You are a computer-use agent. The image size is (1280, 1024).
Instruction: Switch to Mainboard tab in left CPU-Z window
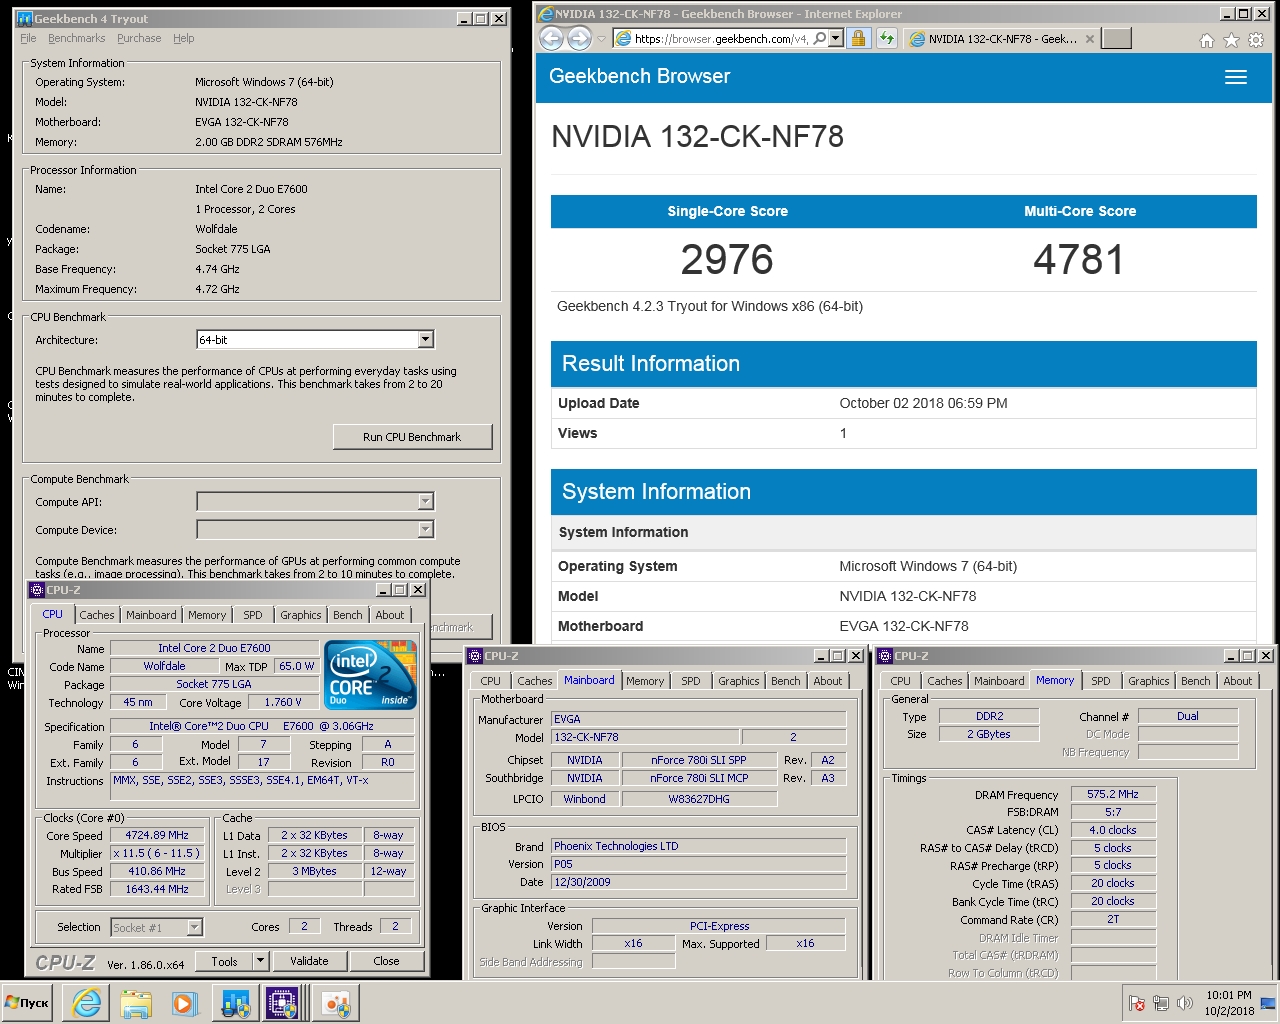(x=151, y=615)
